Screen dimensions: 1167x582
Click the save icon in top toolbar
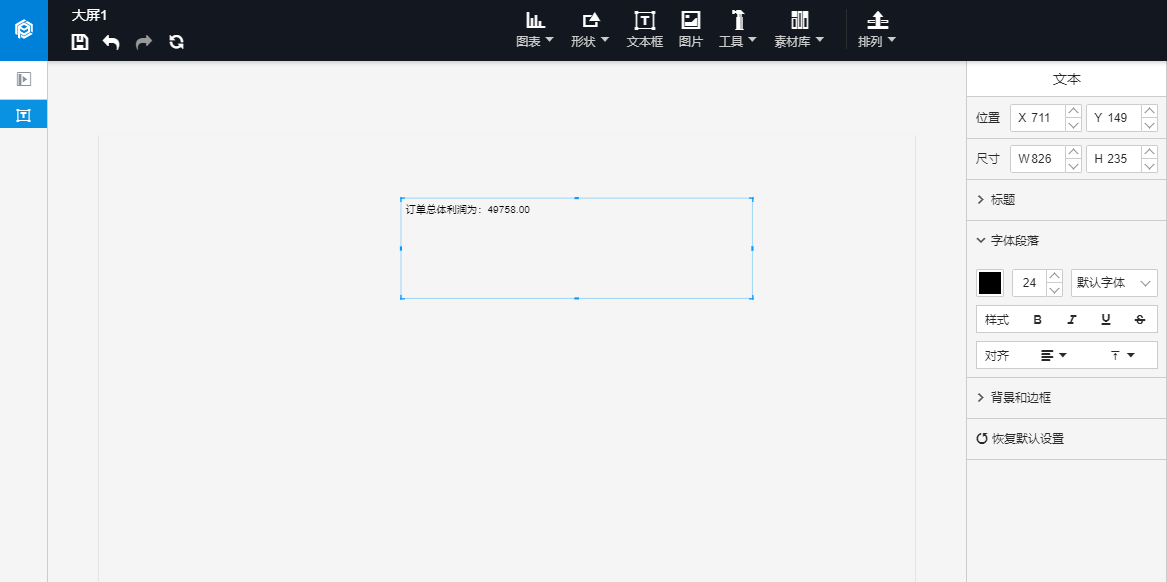pyautogui.click(x=80, y=42)
